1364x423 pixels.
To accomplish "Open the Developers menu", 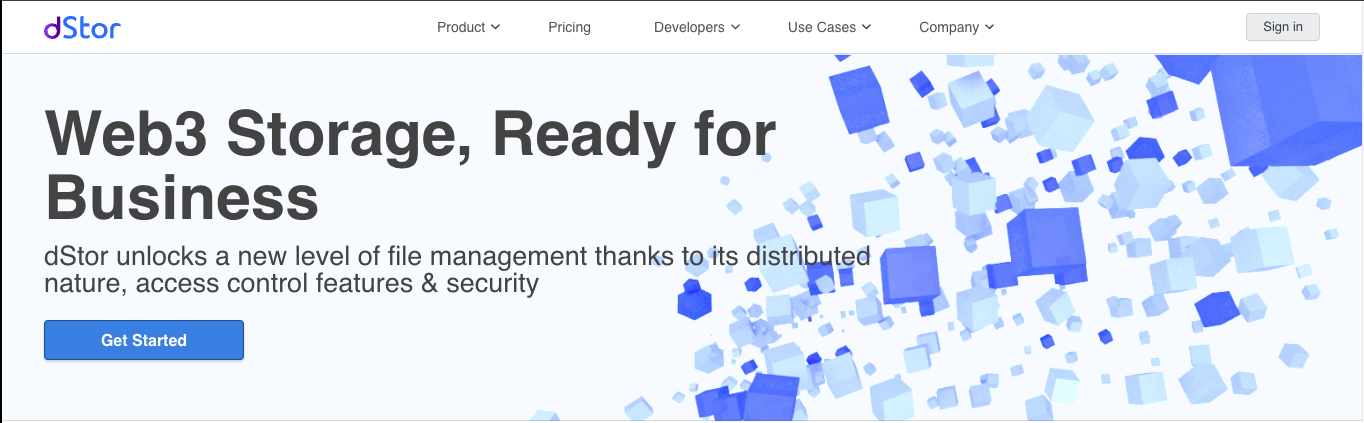I will pyautogui.click(x=697, y=27).
